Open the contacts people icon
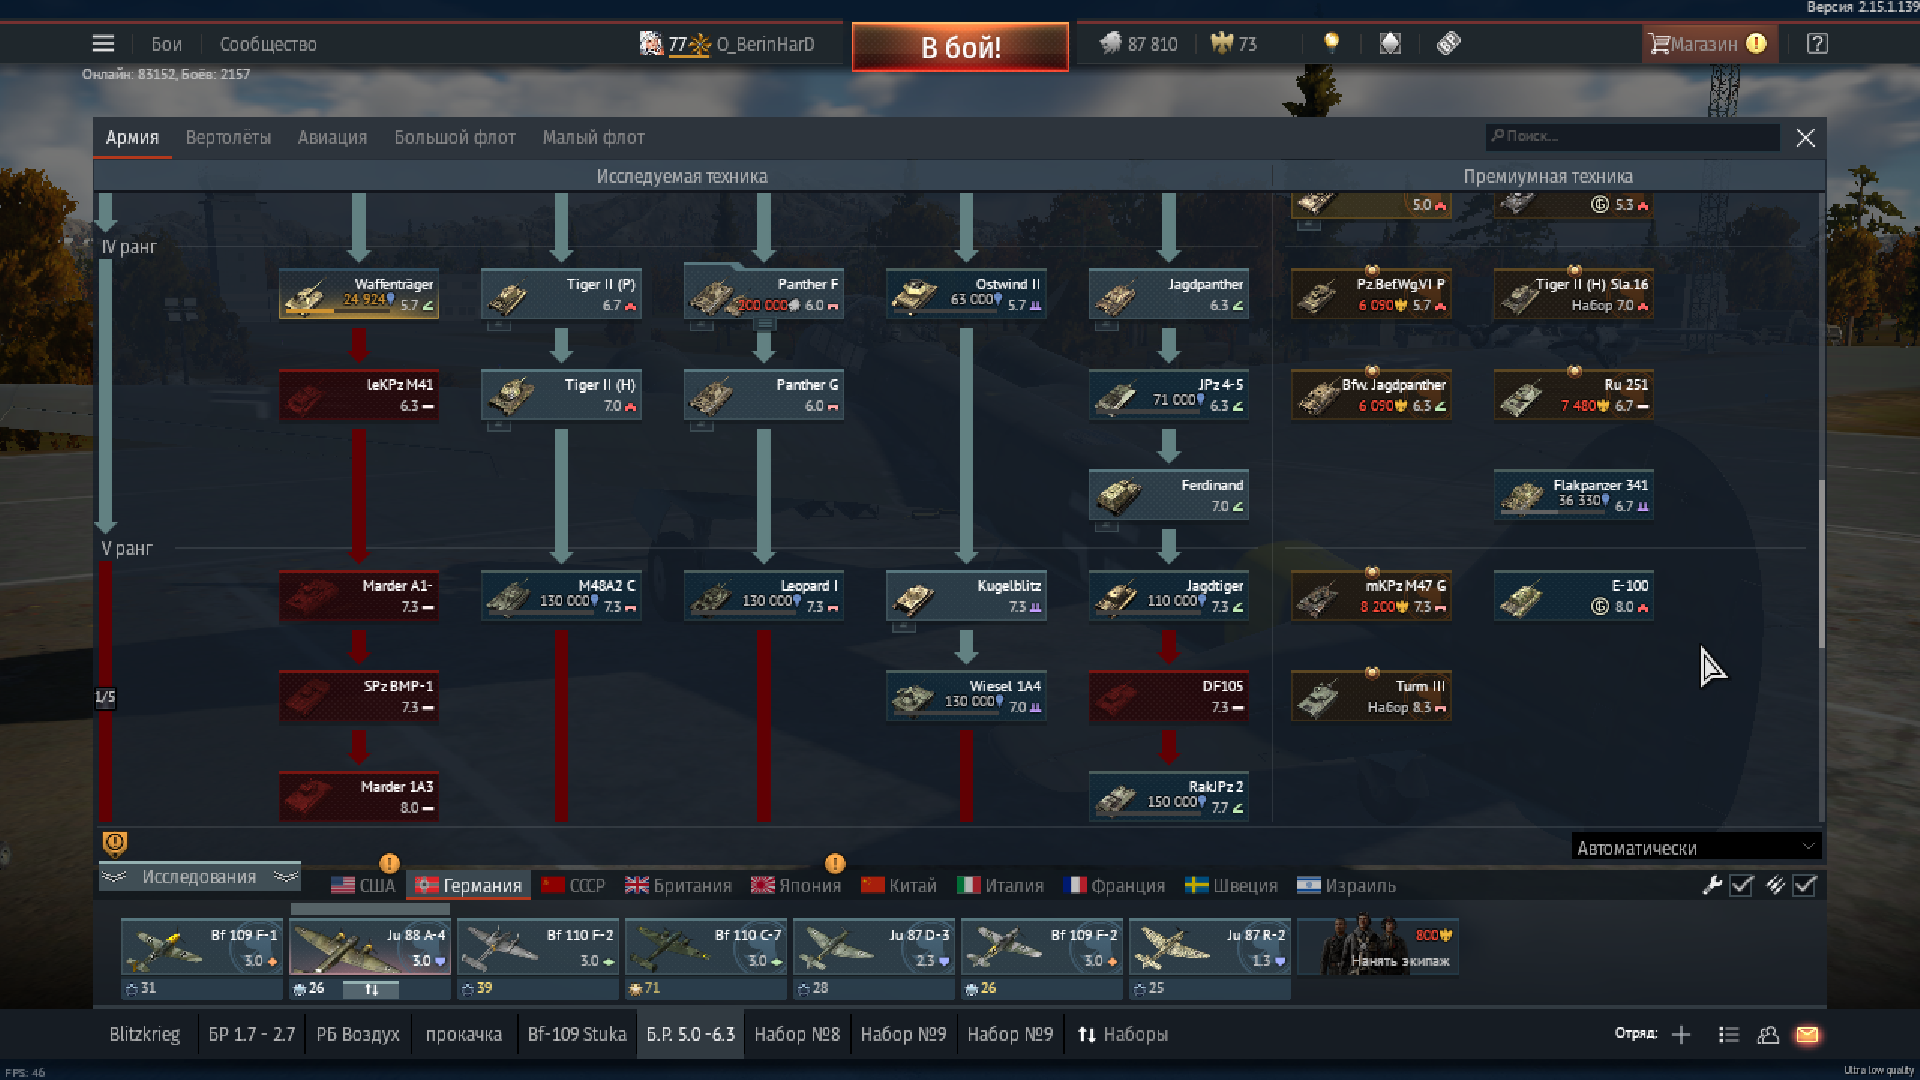Viewport: 1920px width, 1080px height. (1768, 1035)
